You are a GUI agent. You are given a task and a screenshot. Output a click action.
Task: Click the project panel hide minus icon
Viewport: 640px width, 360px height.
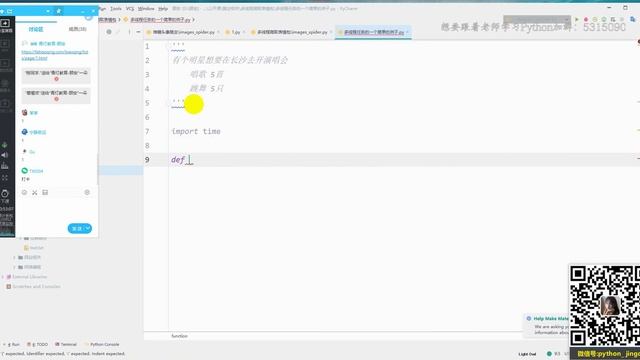138,32
